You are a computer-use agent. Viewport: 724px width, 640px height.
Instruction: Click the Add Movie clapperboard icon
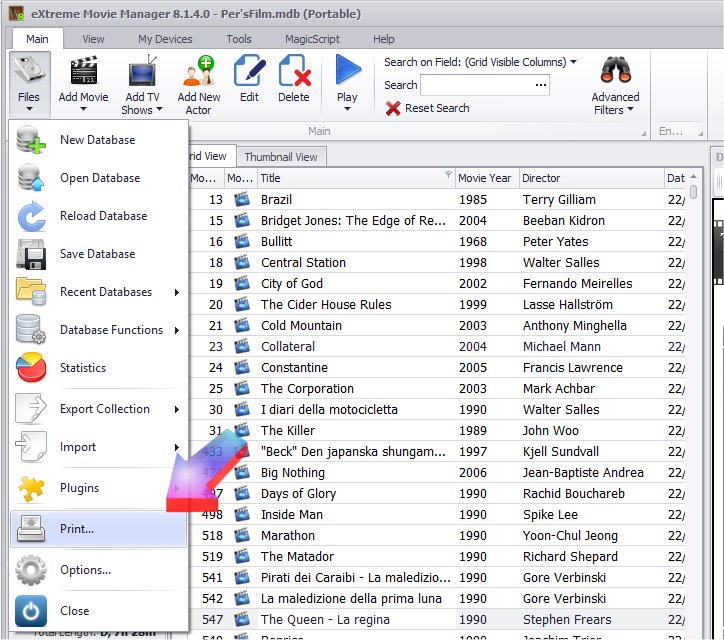click(83, 72)
